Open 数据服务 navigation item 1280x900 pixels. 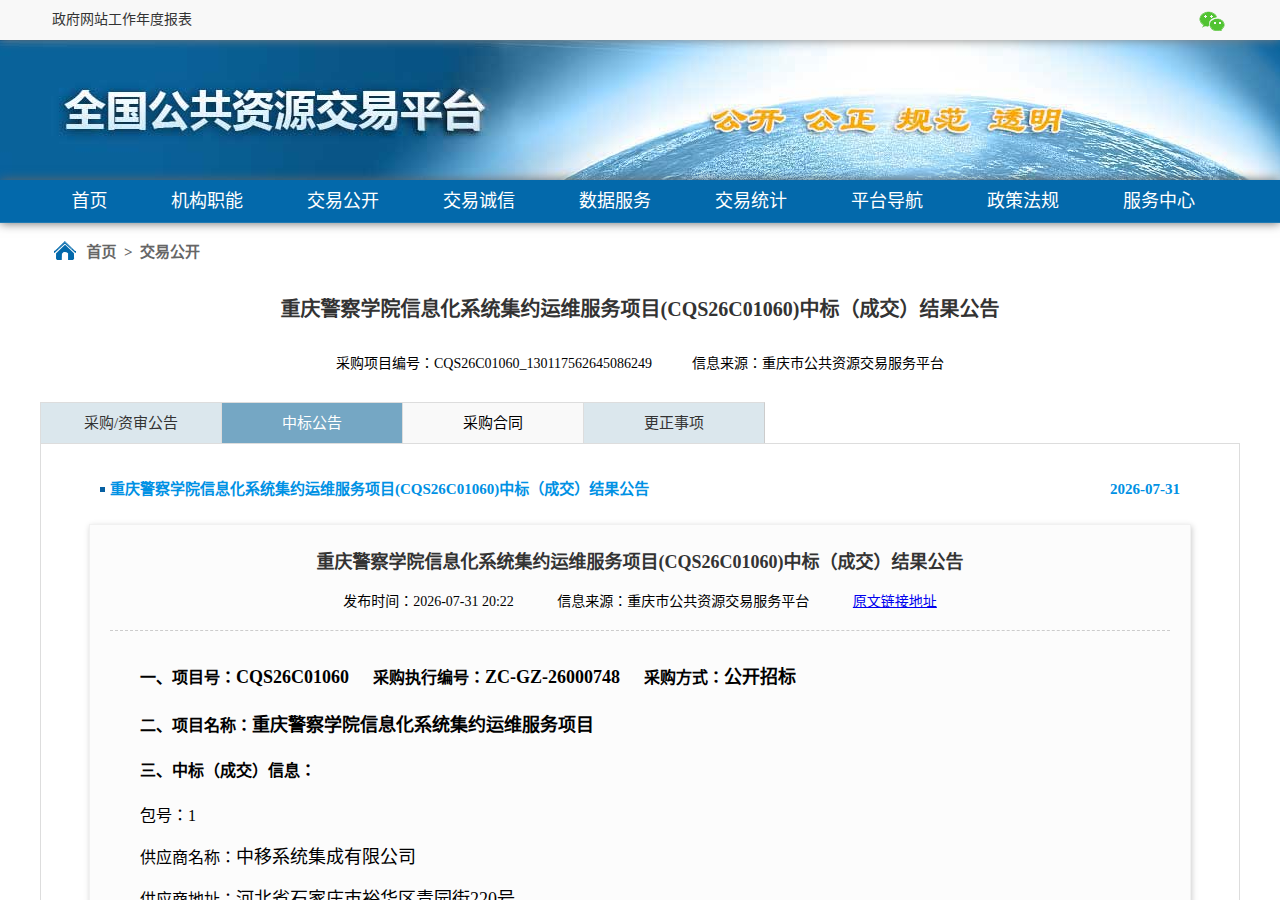coord(615,200)
